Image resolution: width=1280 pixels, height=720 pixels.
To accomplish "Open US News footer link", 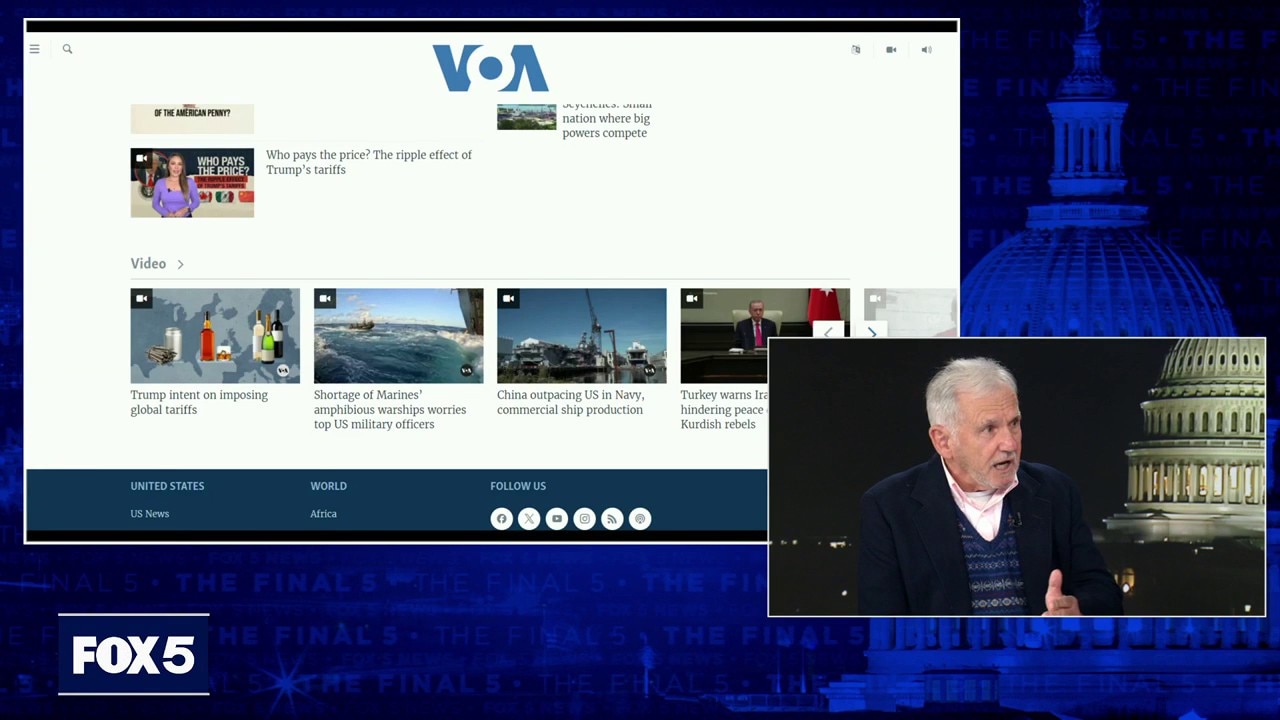I will (149, 514).
